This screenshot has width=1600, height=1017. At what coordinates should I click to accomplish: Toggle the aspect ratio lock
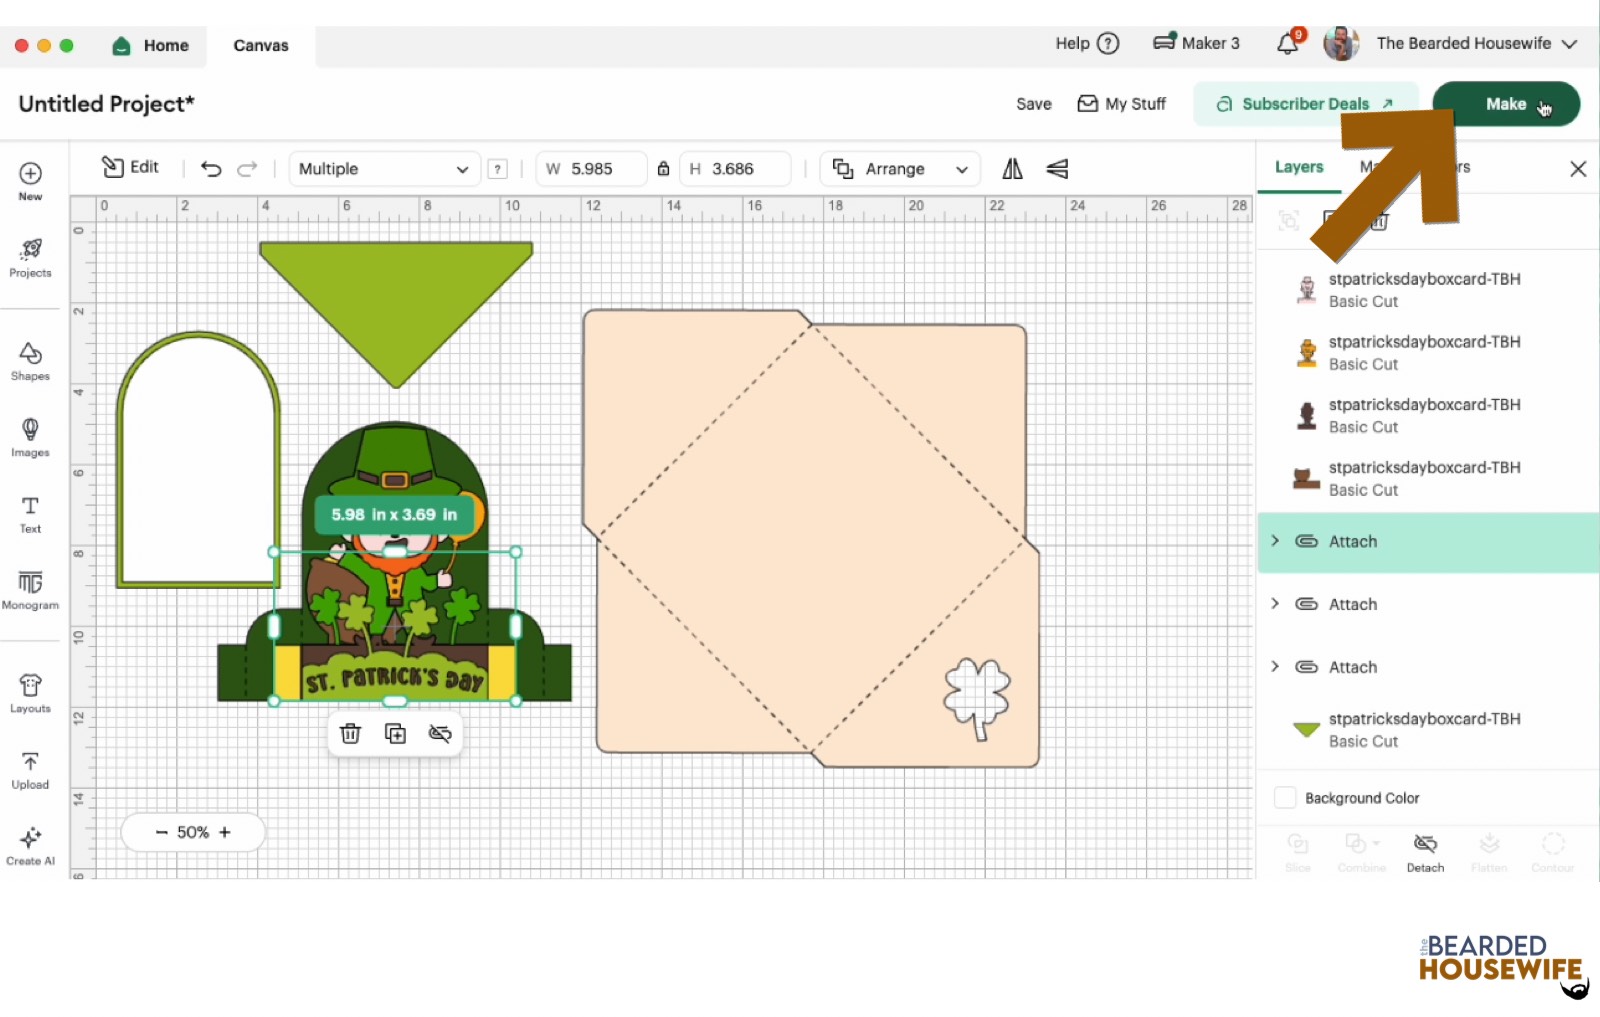pos(663,169)
